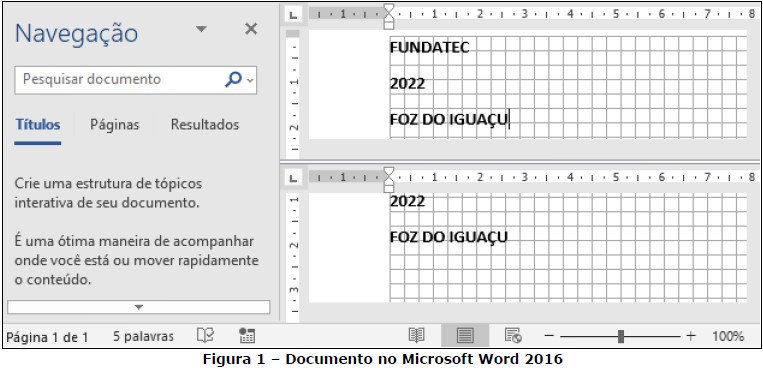Click FOZ DO IGUAÇU in the lower pane
The width and height of the screenshot is (763, 368).
(449, 238)
